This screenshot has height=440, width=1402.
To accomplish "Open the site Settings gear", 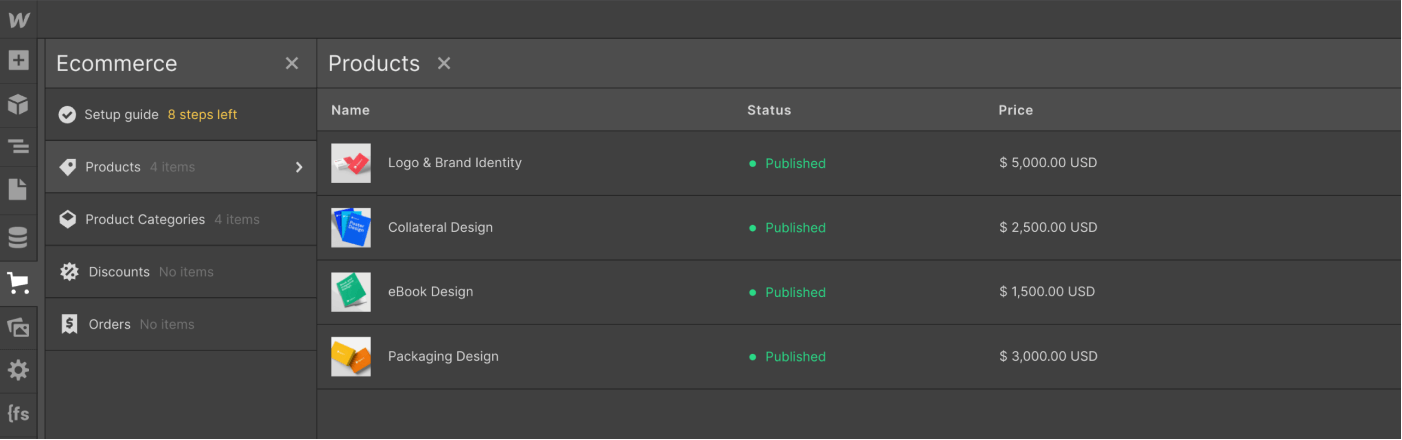I will 18,370.
